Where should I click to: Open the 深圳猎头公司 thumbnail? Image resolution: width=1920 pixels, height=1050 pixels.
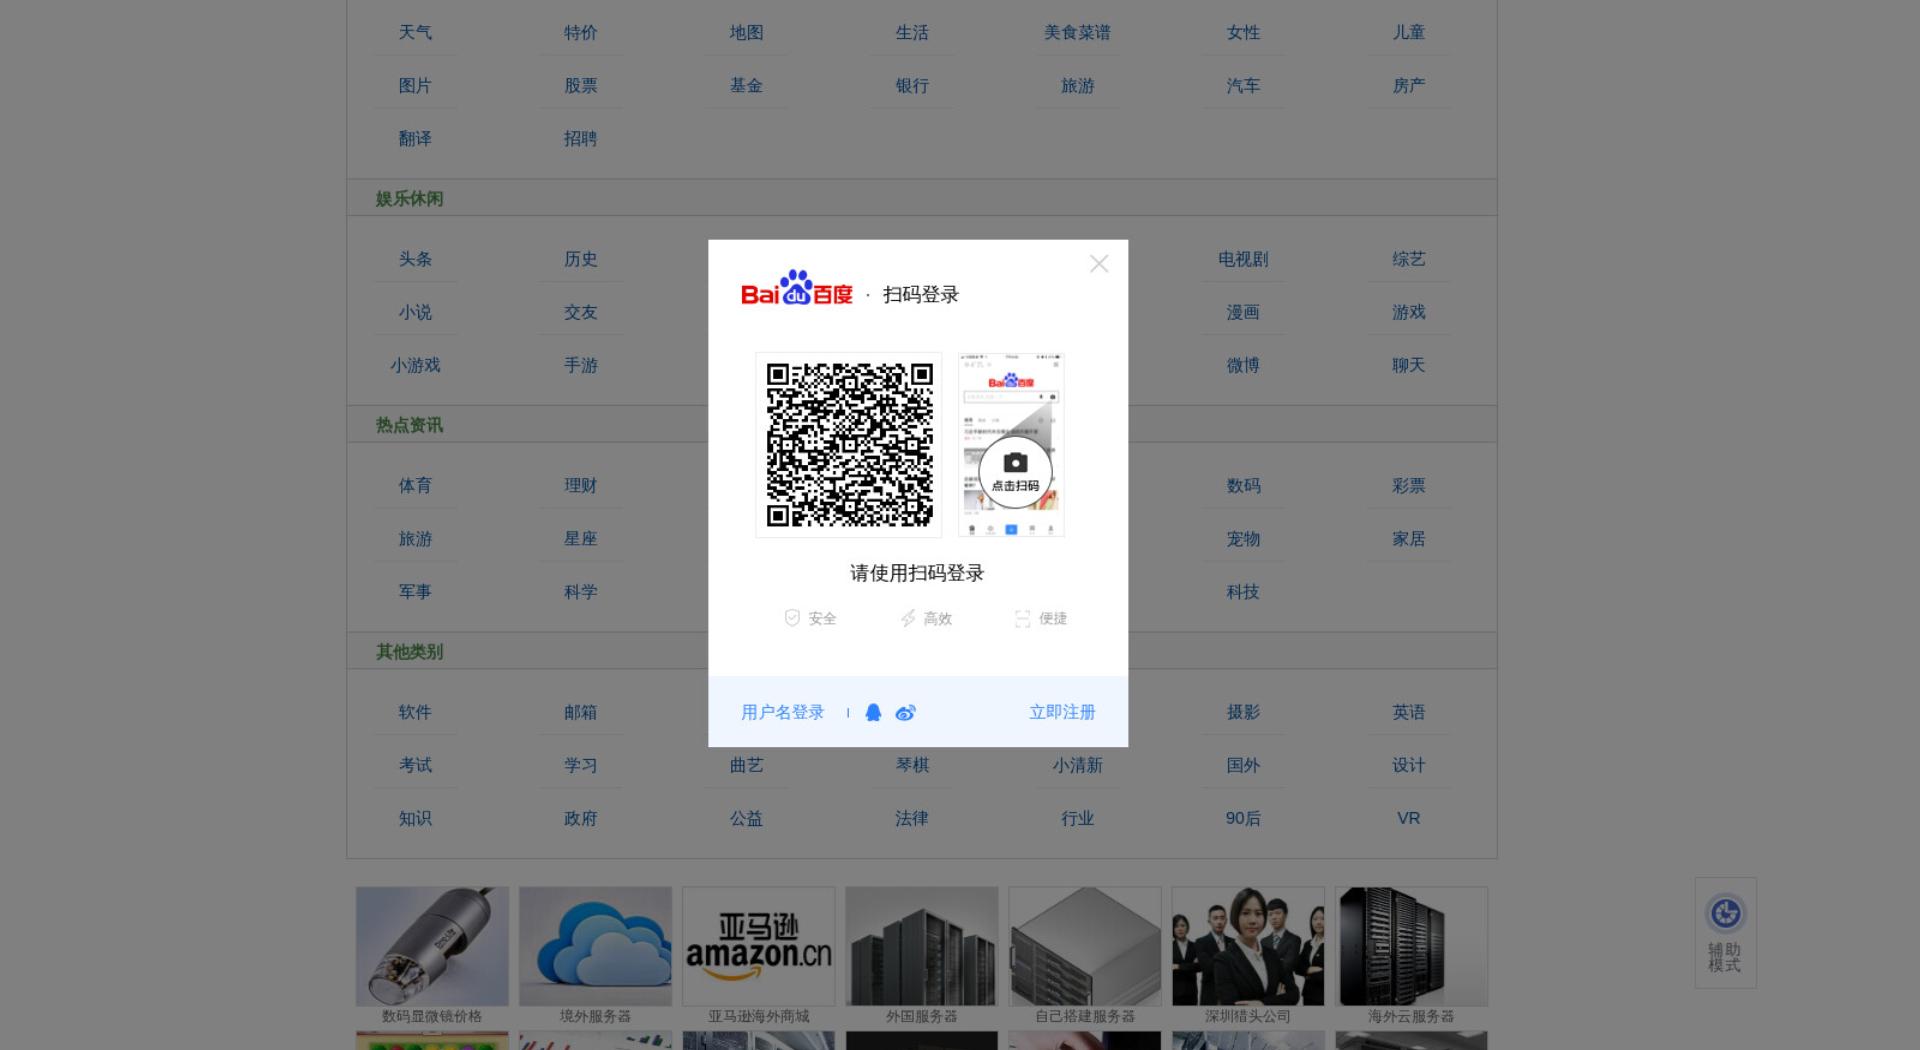(x=1248, y=946)
